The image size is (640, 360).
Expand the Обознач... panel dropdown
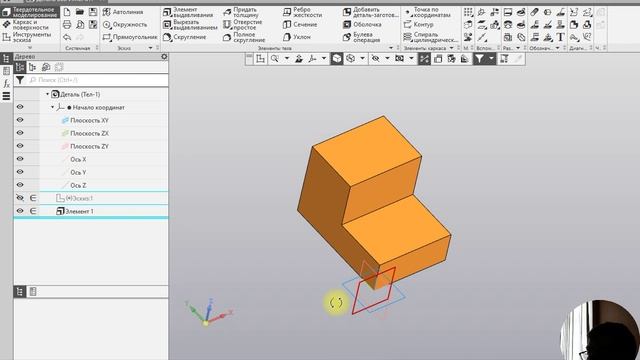[x=558, y=48]
